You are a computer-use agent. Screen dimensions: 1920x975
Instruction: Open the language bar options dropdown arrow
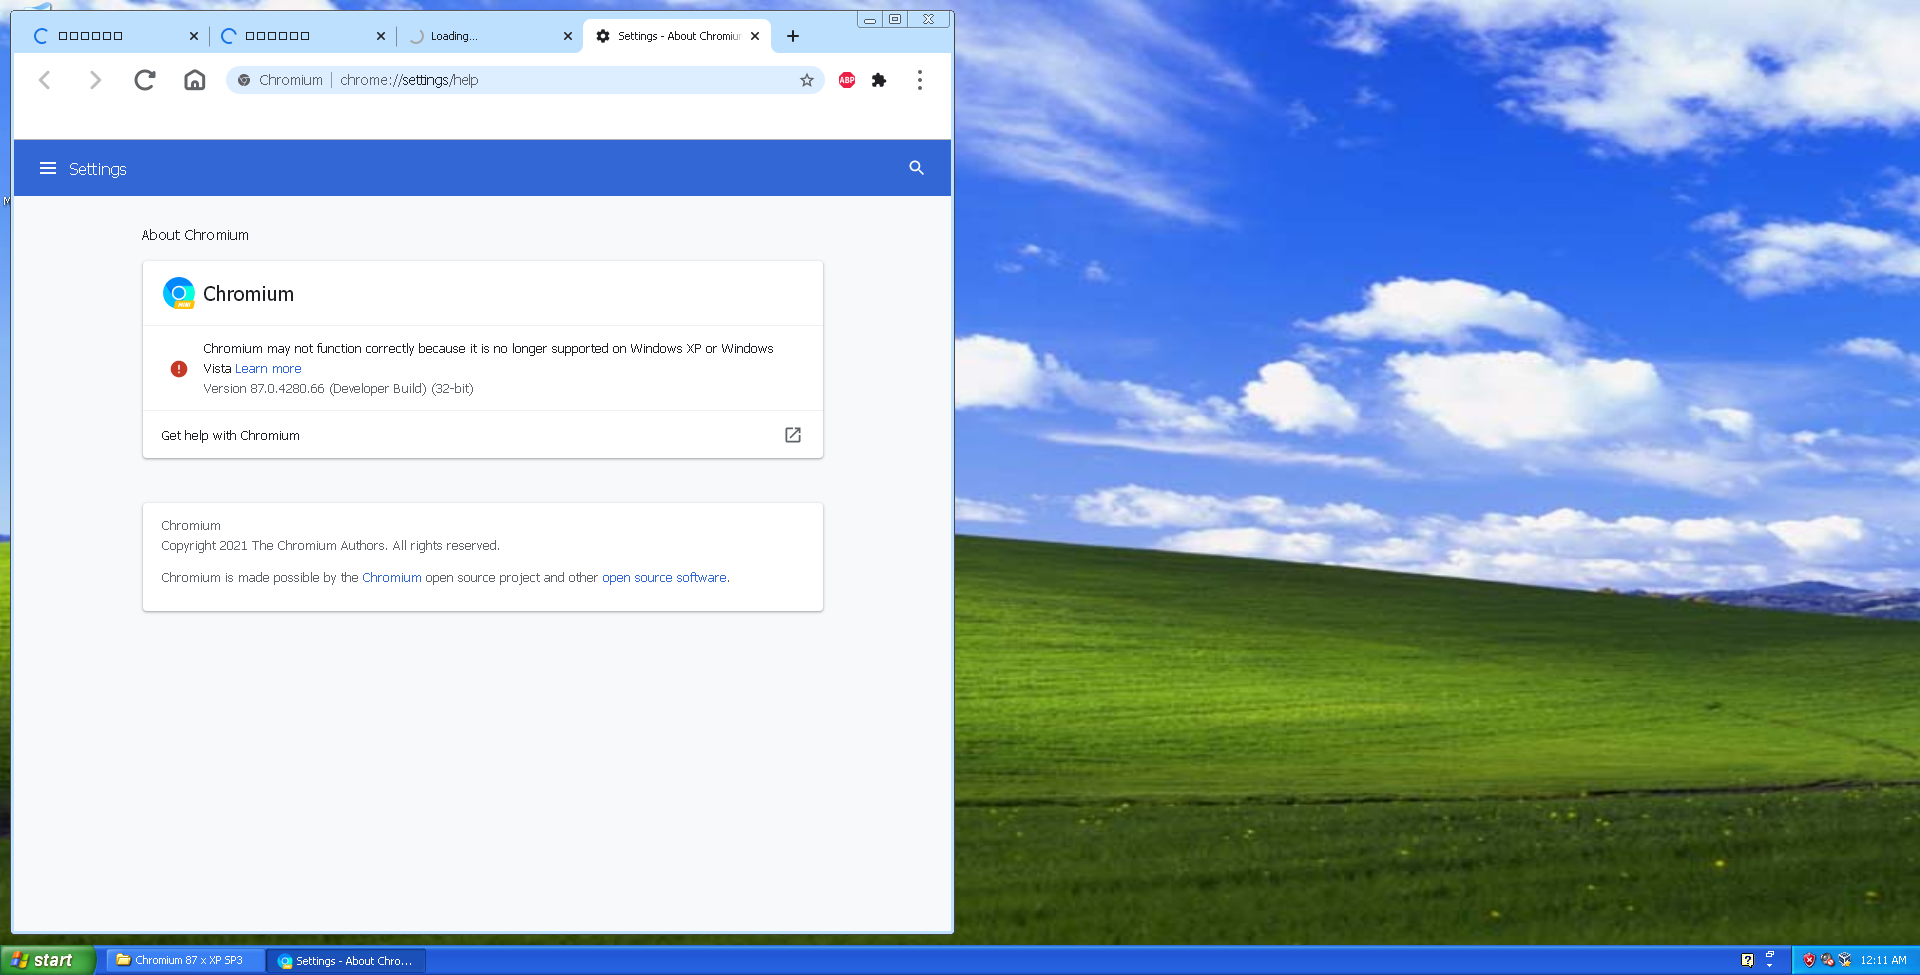pos(1769,966)
